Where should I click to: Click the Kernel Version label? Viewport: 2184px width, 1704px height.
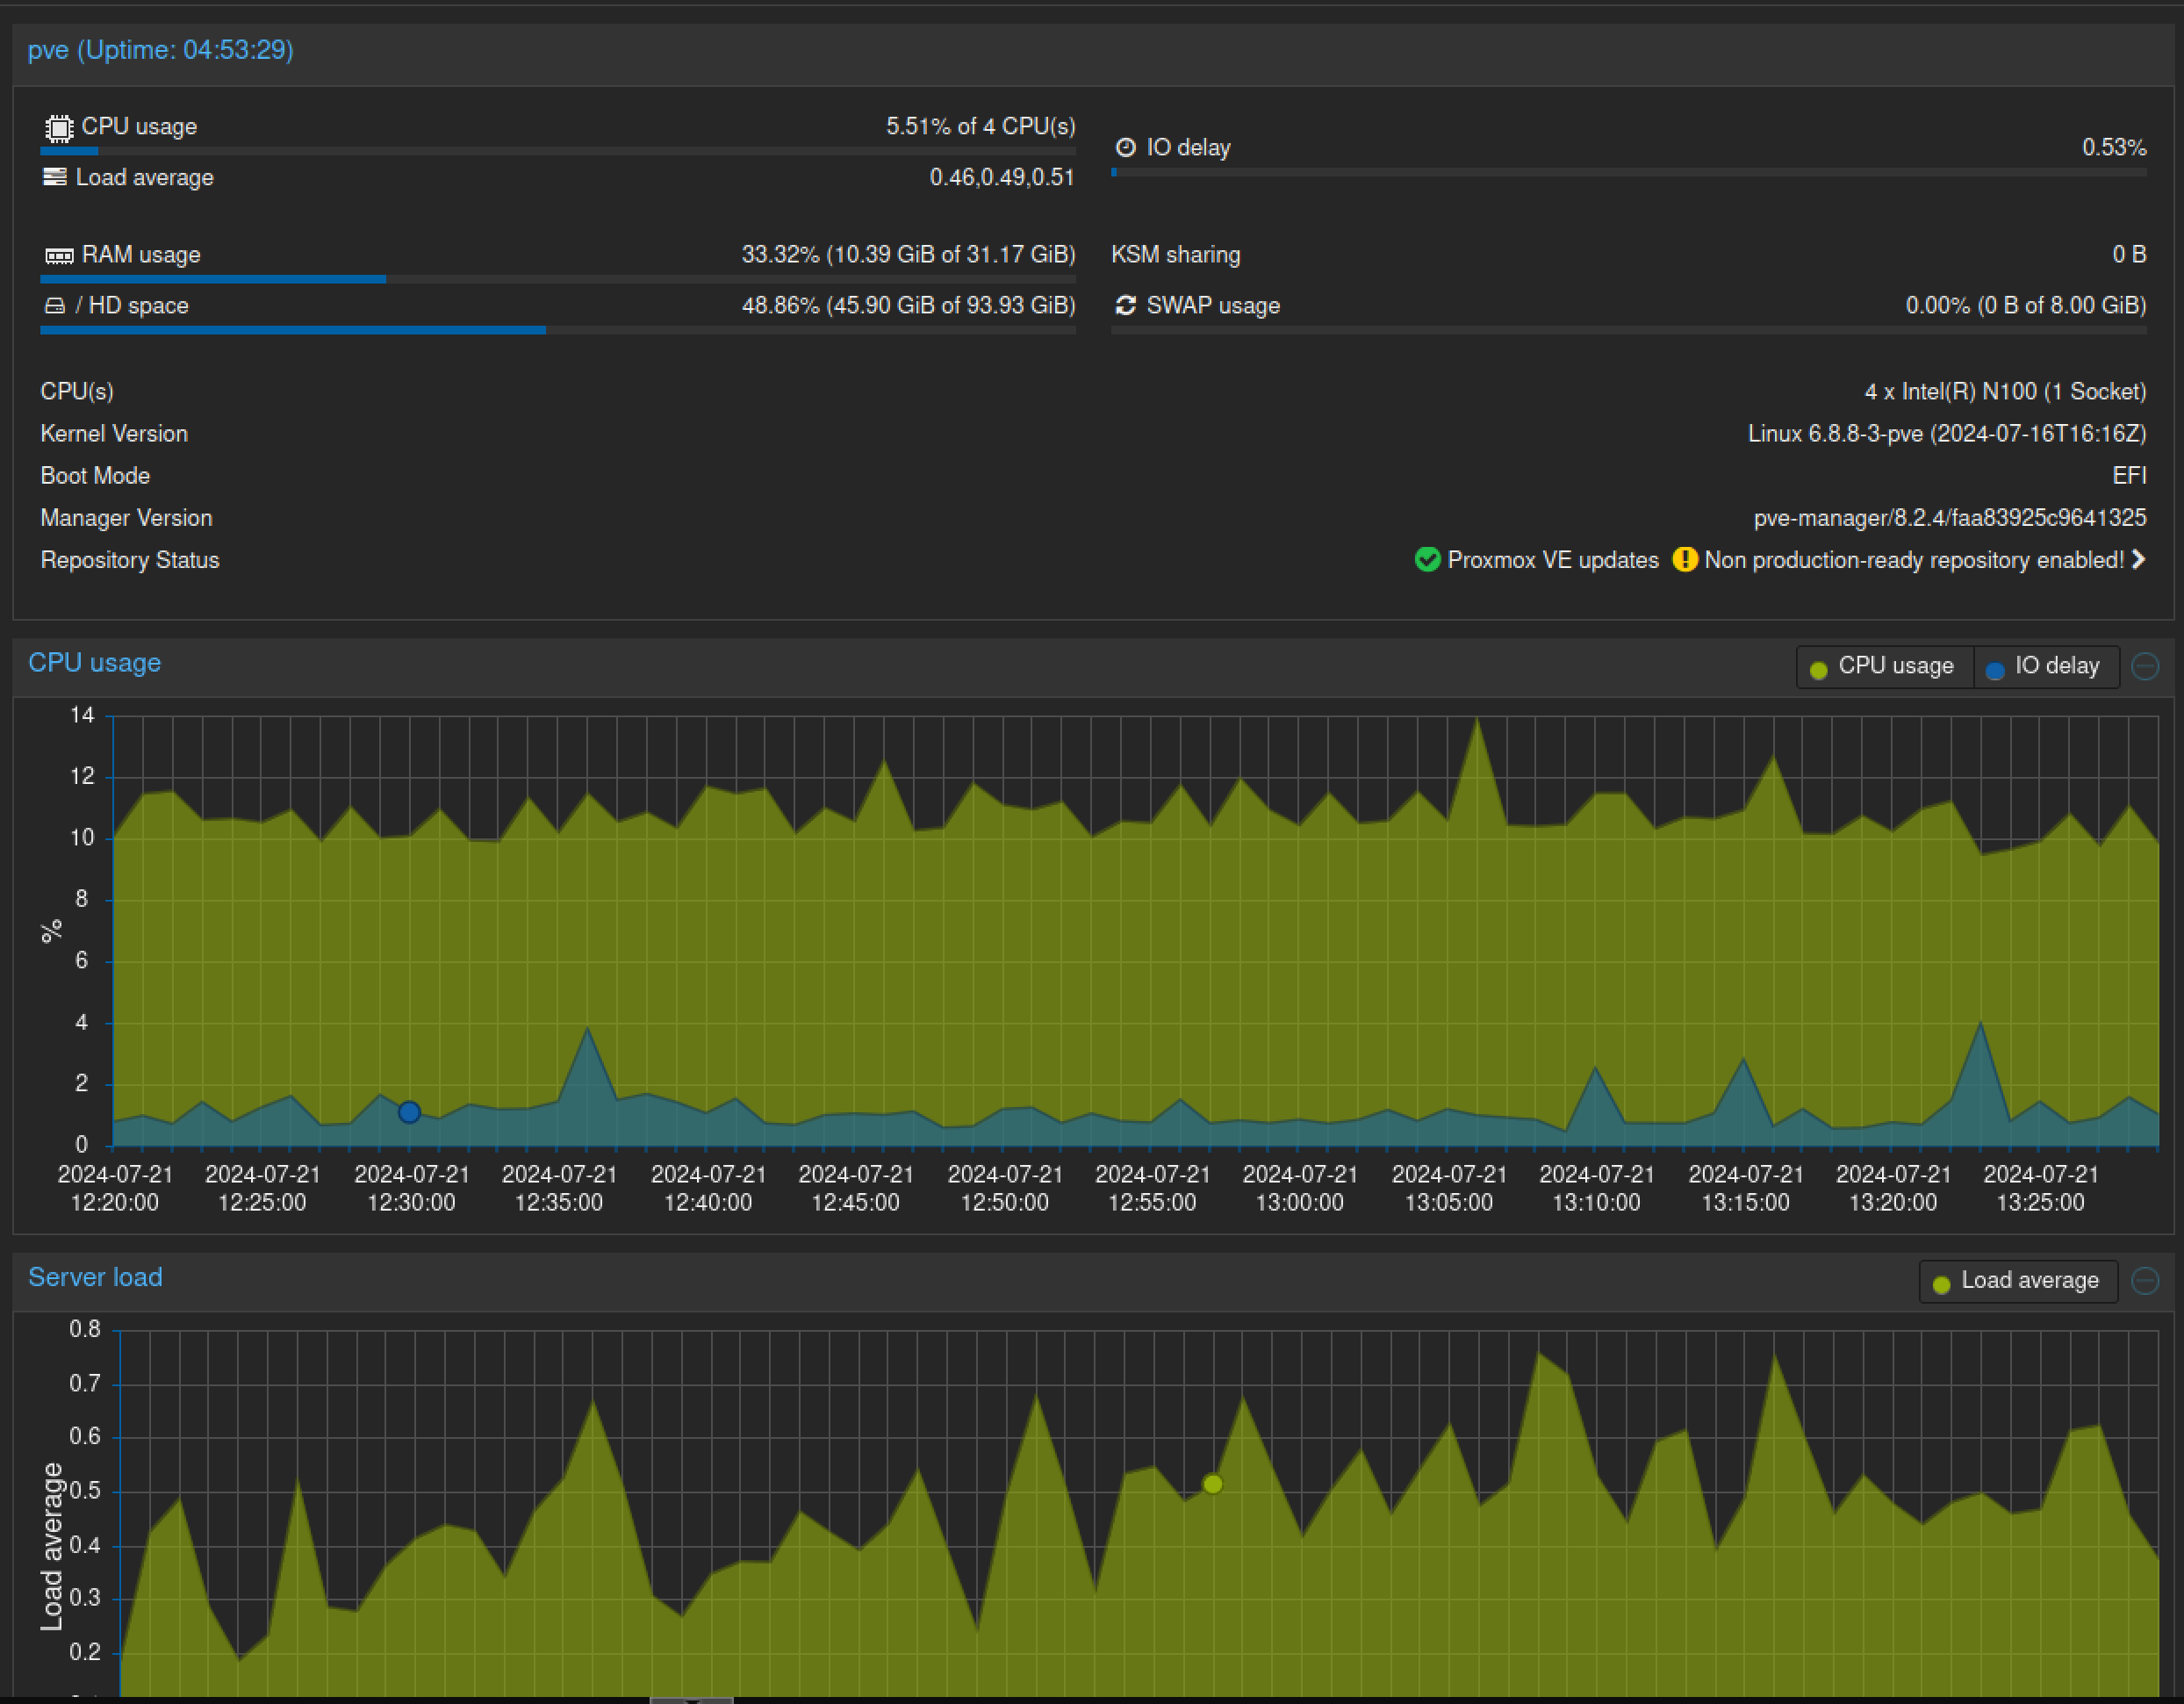114,434
